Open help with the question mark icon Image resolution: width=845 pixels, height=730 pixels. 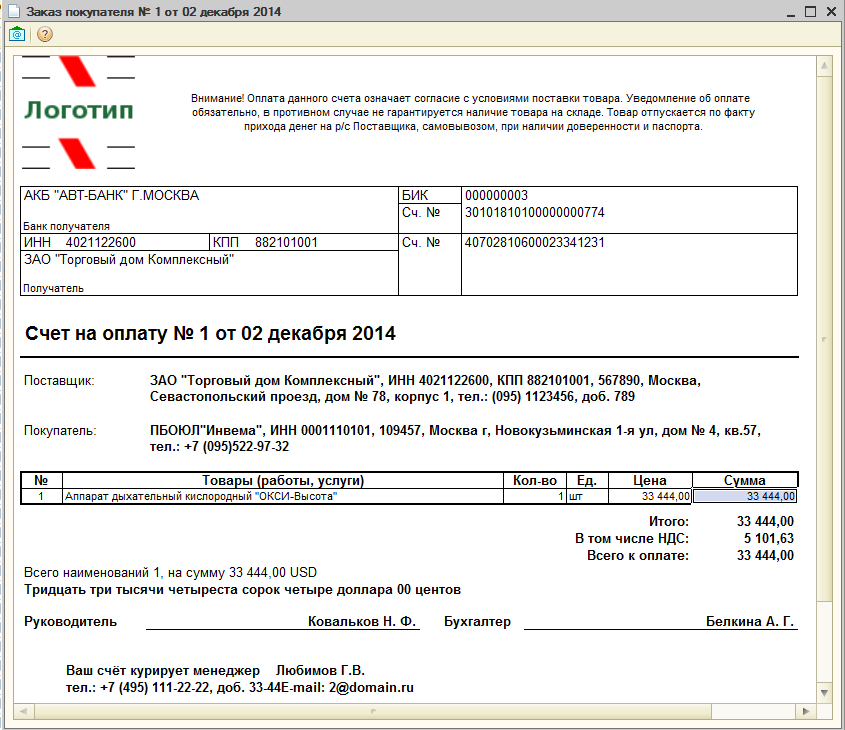point(45,34)
